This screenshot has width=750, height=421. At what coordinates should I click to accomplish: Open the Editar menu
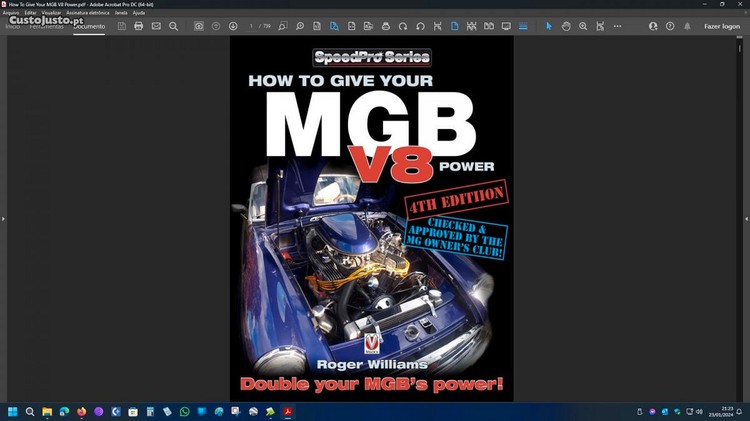(30, 13)
